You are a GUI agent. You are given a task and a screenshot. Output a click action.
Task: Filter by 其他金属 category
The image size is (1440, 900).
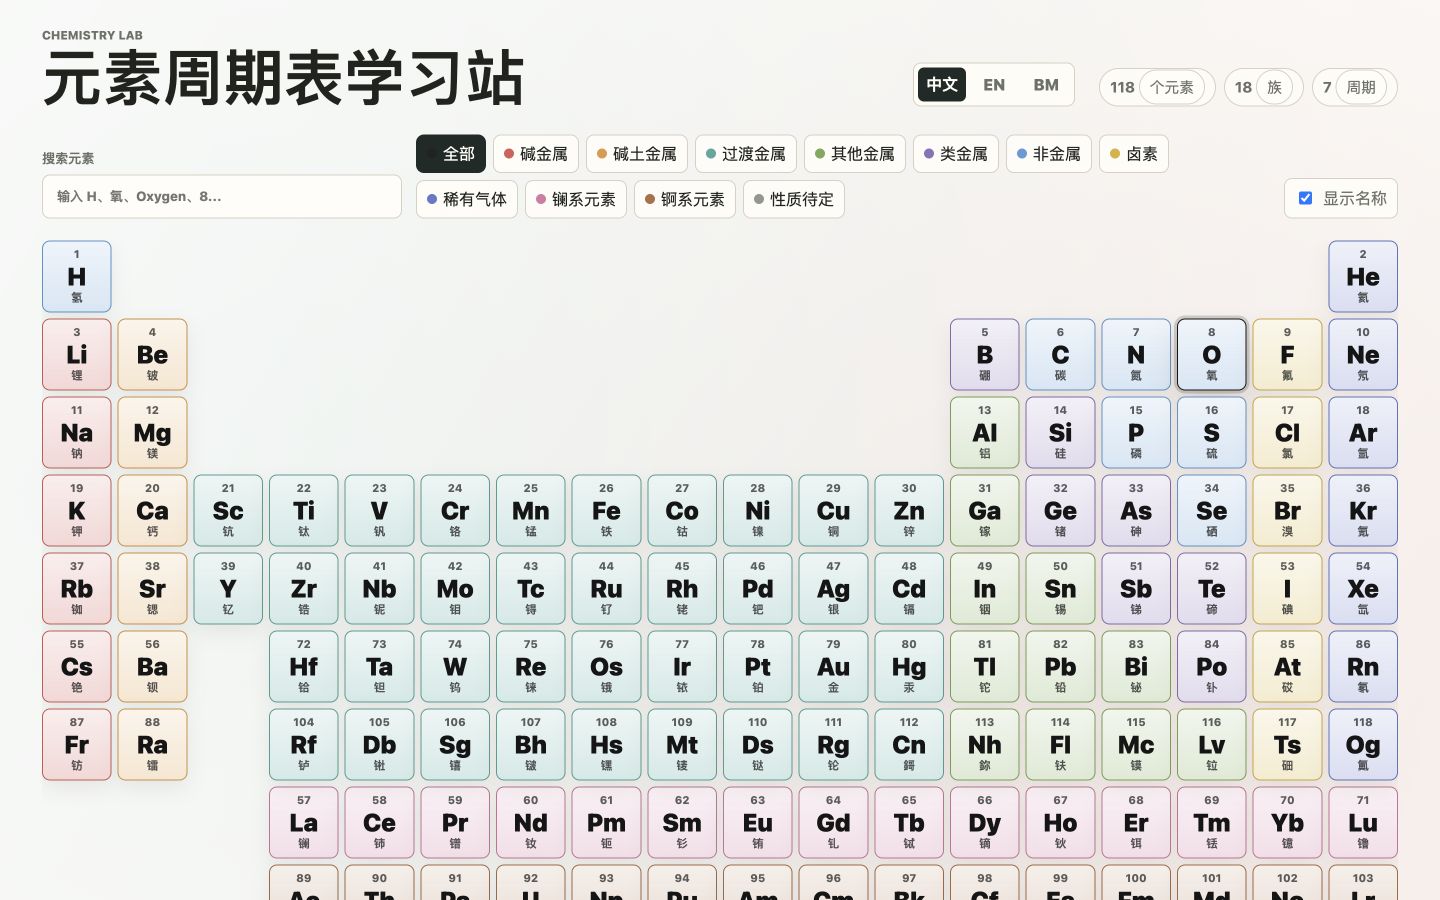(x=855, y=154)
